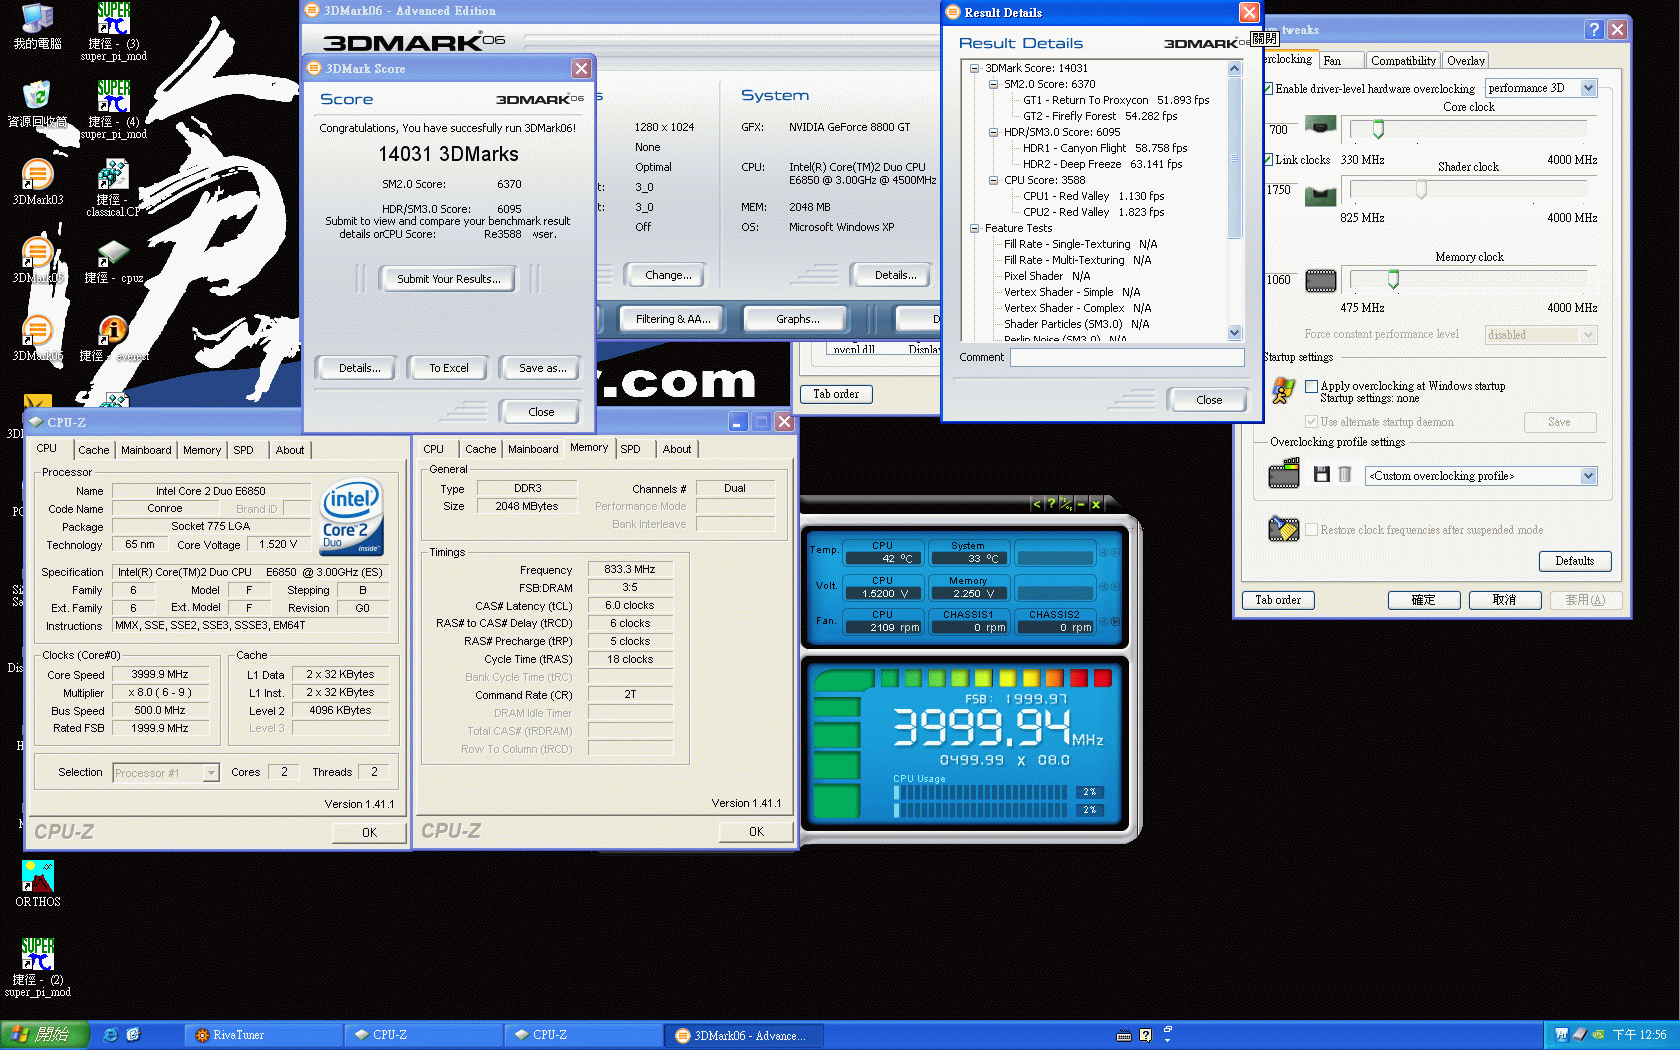Collapse the HDR/SM3.0 Score: 6095 node

pos(994,132)
